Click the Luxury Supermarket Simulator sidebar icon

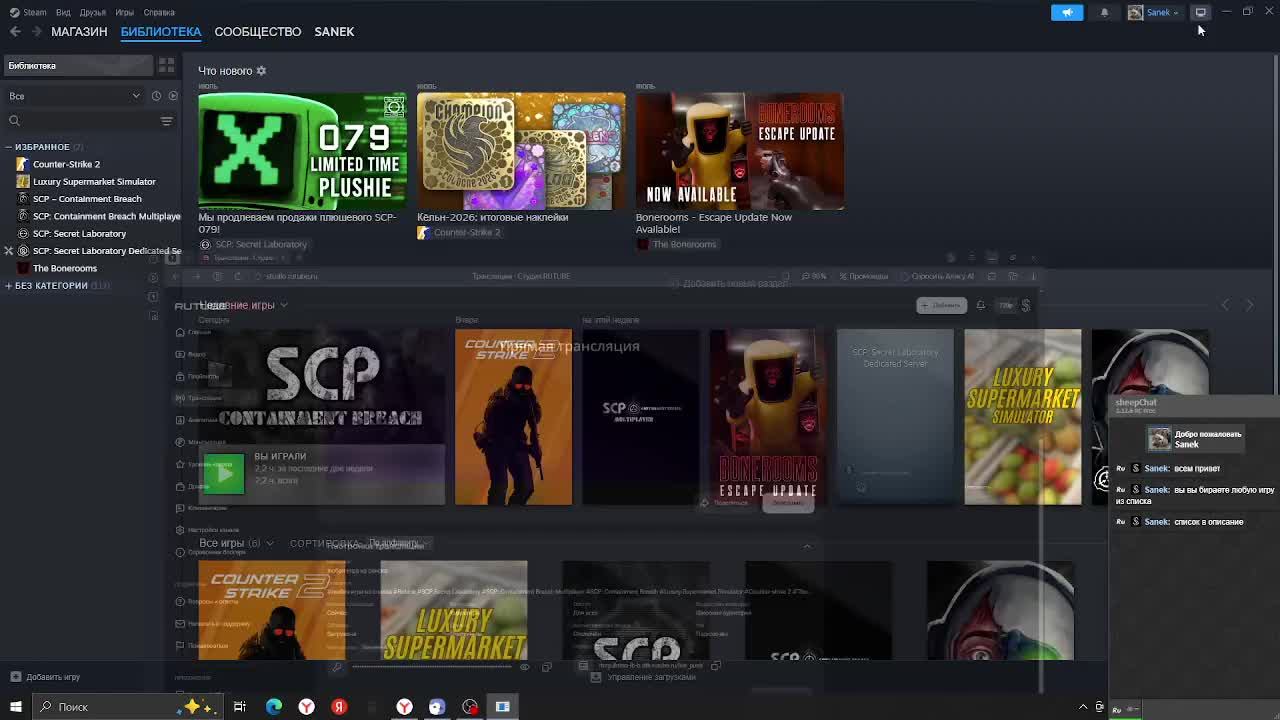point(23,181)
